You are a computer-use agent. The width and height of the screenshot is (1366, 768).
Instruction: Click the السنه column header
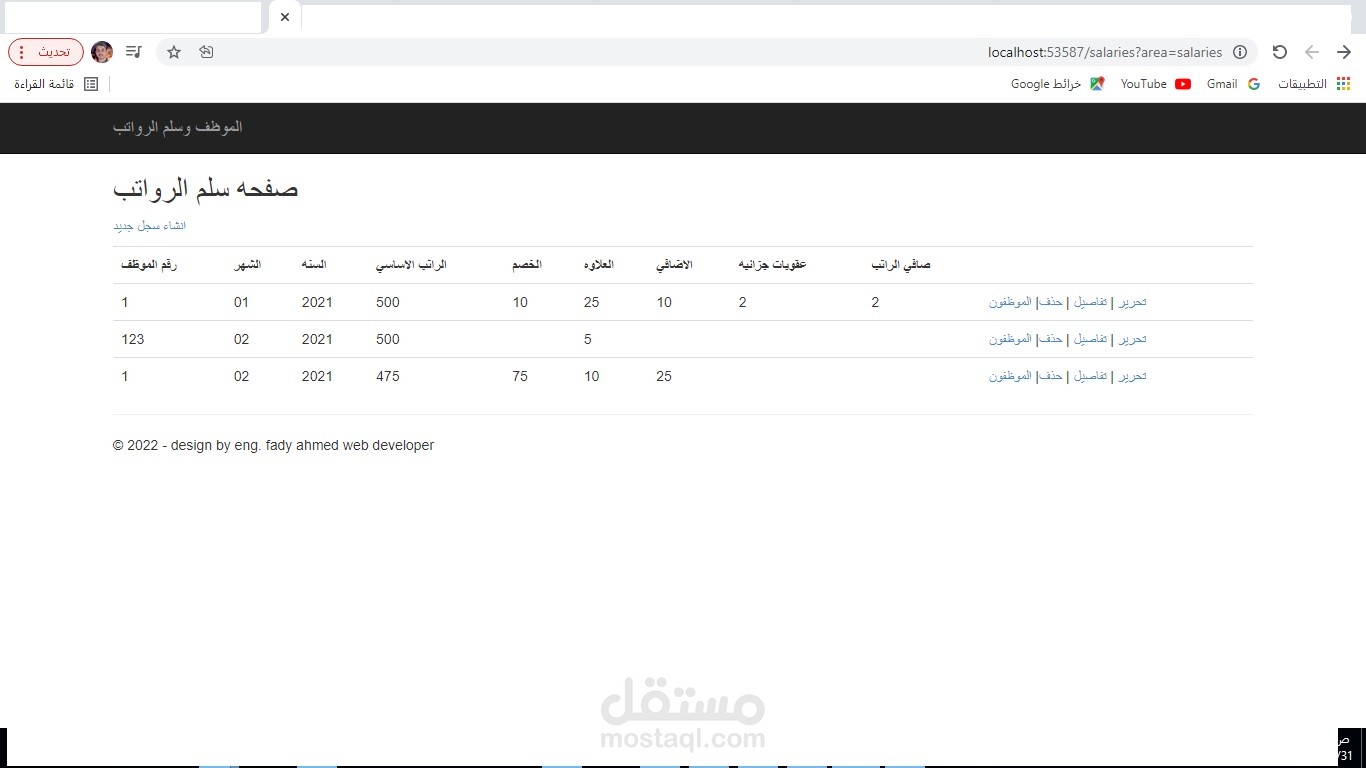click(314, 265)
